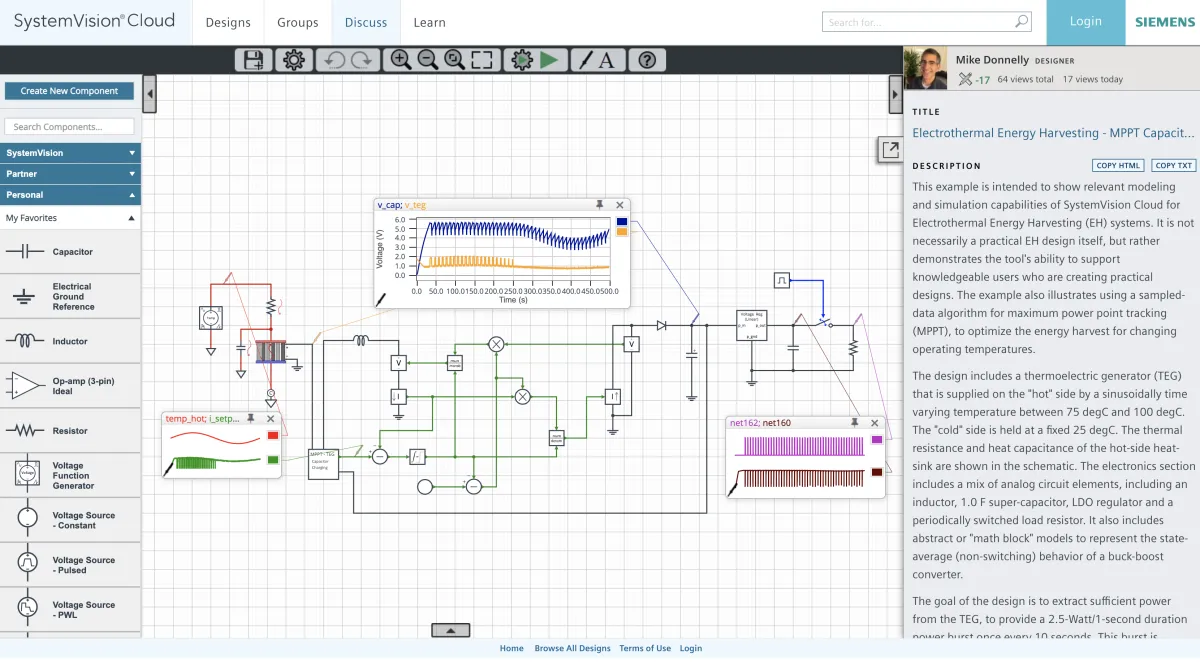Open the Groups tab
The height and width of the screenshot is (662, 1200).
(298, 22)
